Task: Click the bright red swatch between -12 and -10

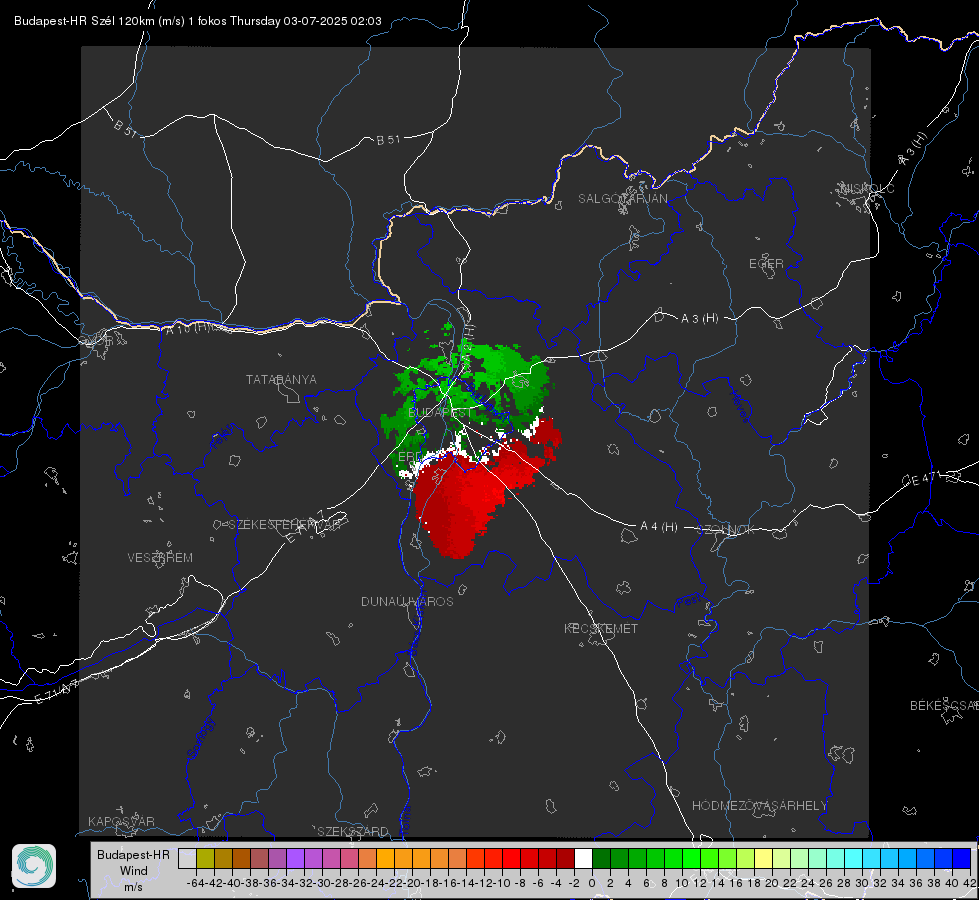Action: [493, 858]
